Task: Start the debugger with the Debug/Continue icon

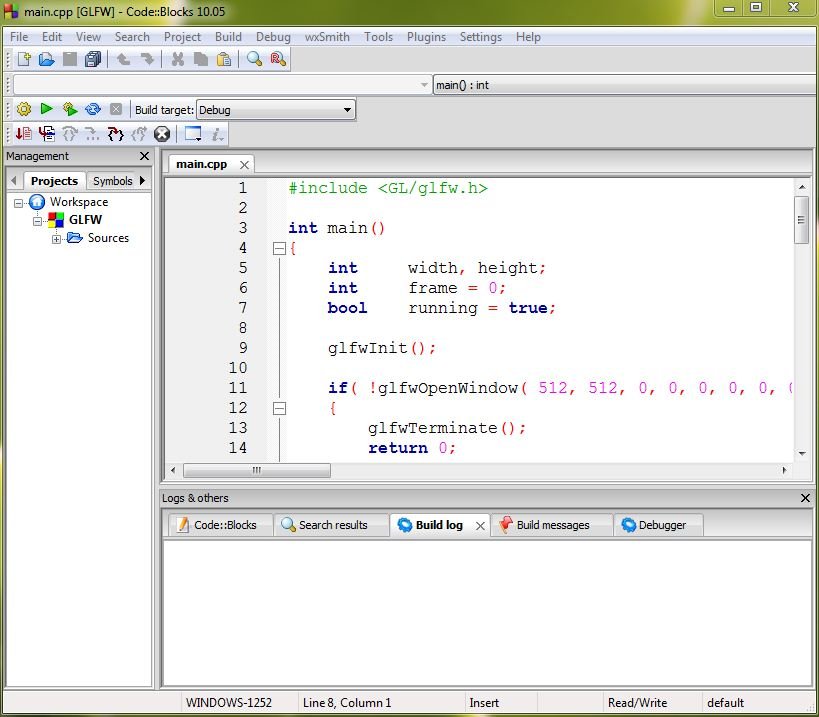Action: [x=24, y=134]
